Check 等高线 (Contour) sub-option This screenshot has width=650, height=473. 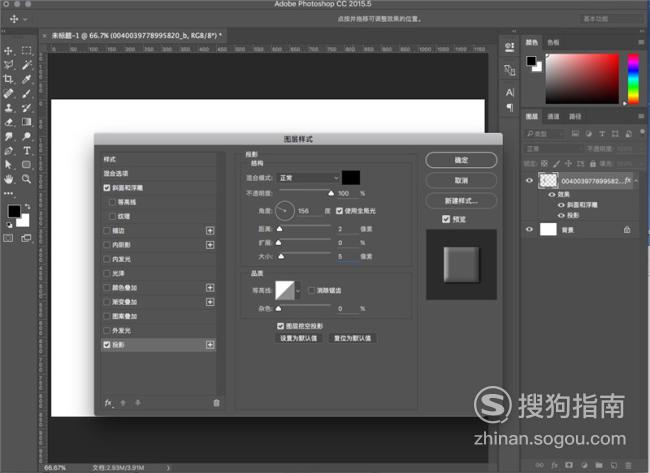click(112, 202)
